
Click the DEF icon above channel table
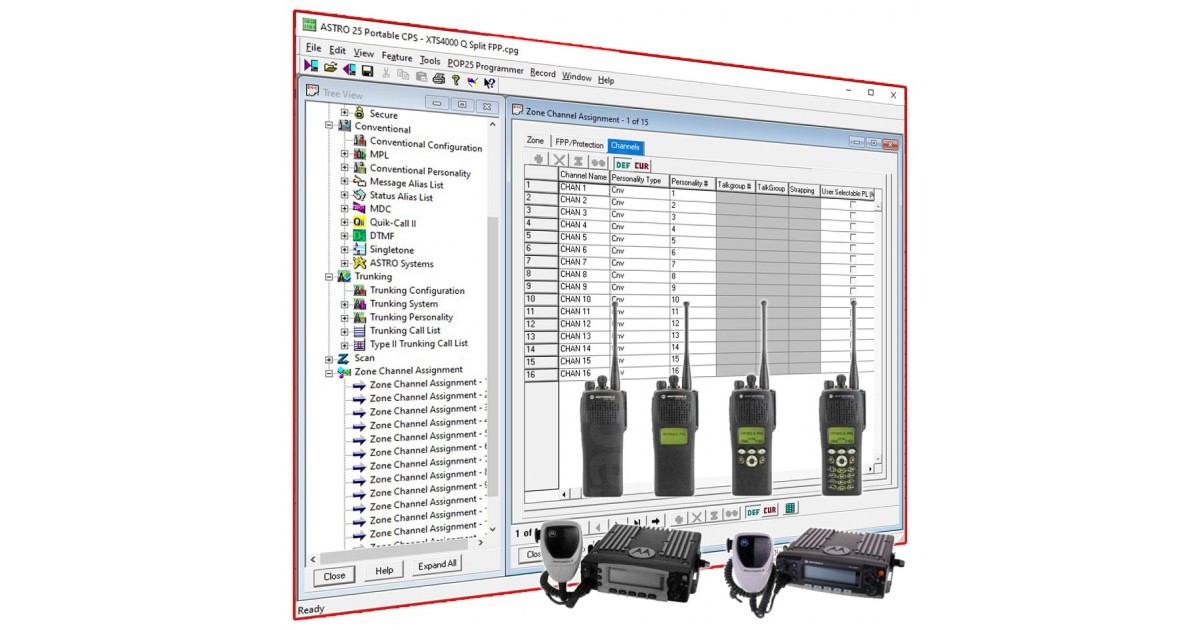click(x=622, y=164)
